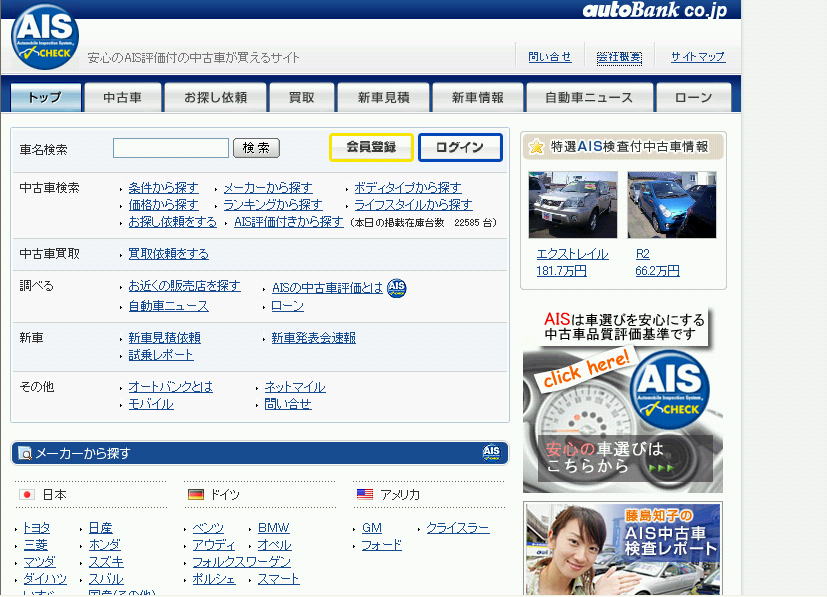The height and width of the screenshot is (597, 827).
Task: Click the 藤島知子のAIS中古車検査レポート banner
Action: tap(623, 548)
